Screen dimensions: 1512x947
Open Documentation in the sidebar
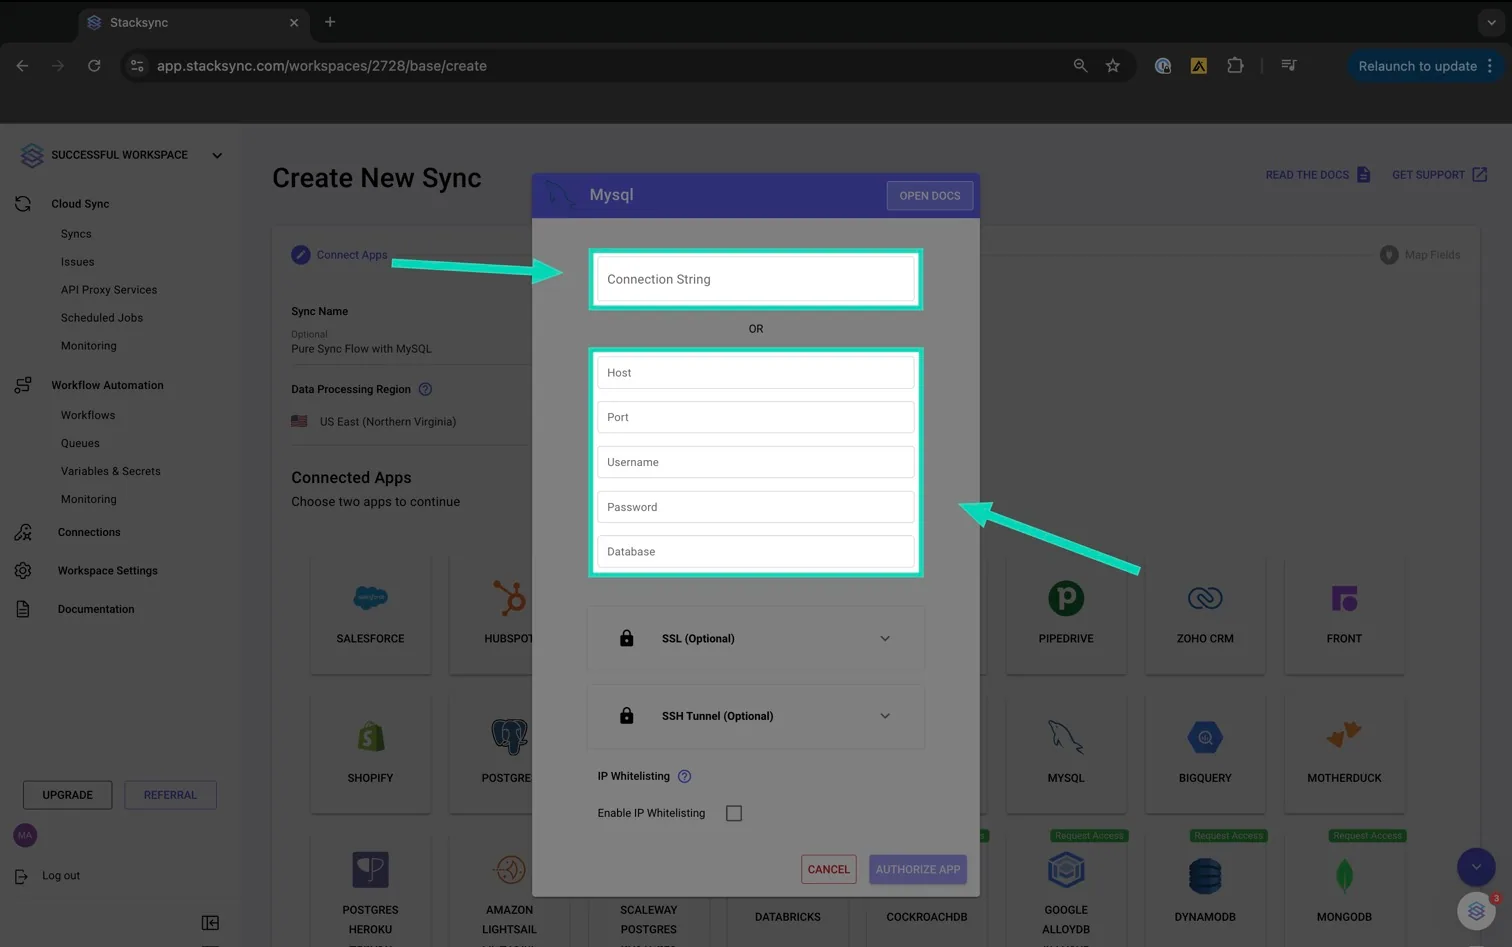(x=96, y=609)
